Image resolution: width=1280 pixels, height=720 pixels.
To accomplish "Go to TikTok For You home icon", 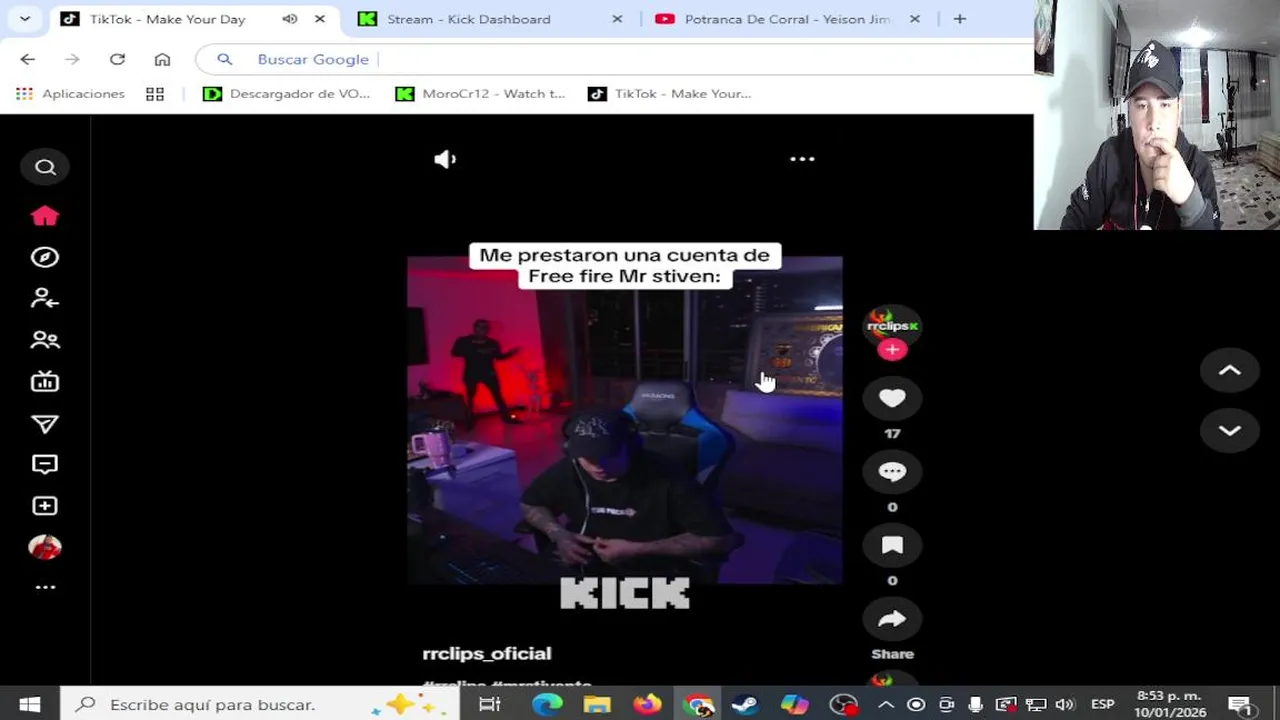I will coord(45,216).
